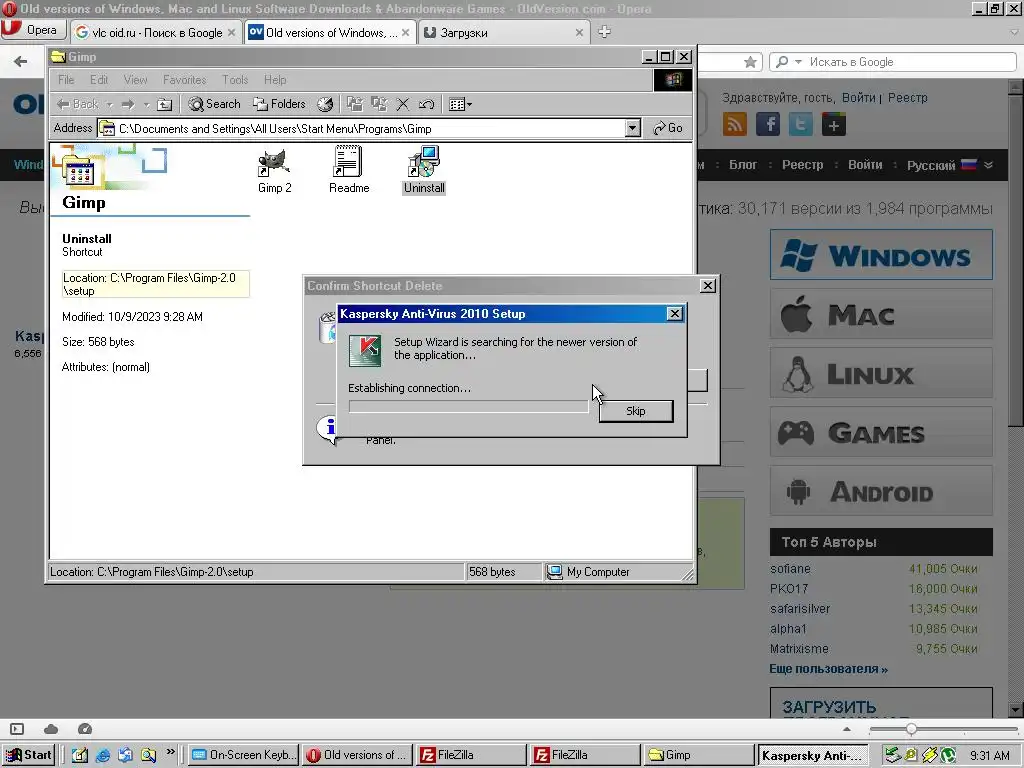This screenshot has height=768, width=1024.
Task: Click the Opera Turbo gauge icon in status bar
Action: (x=85, y=729)
